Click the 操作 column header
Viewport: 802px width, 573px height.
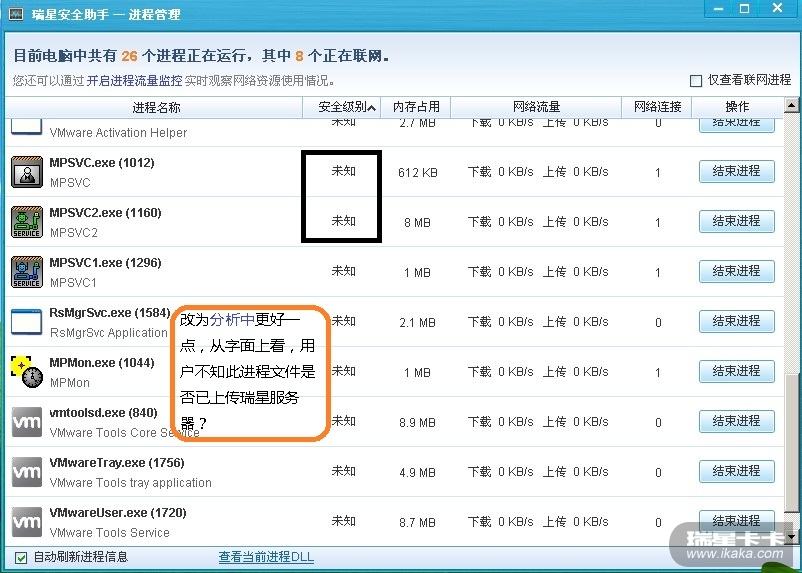[737, 107]
